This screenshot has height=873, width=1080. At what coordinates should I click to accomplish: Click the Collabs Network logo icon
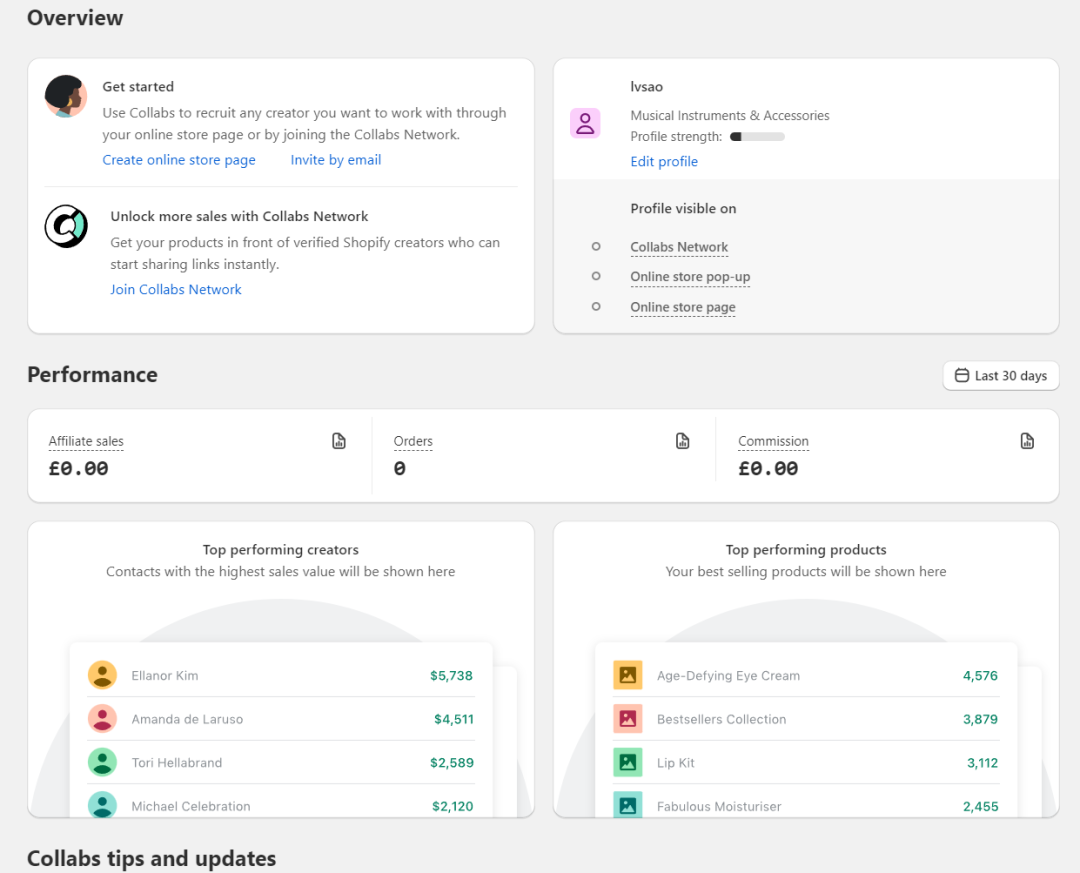(x=66, y=226)
